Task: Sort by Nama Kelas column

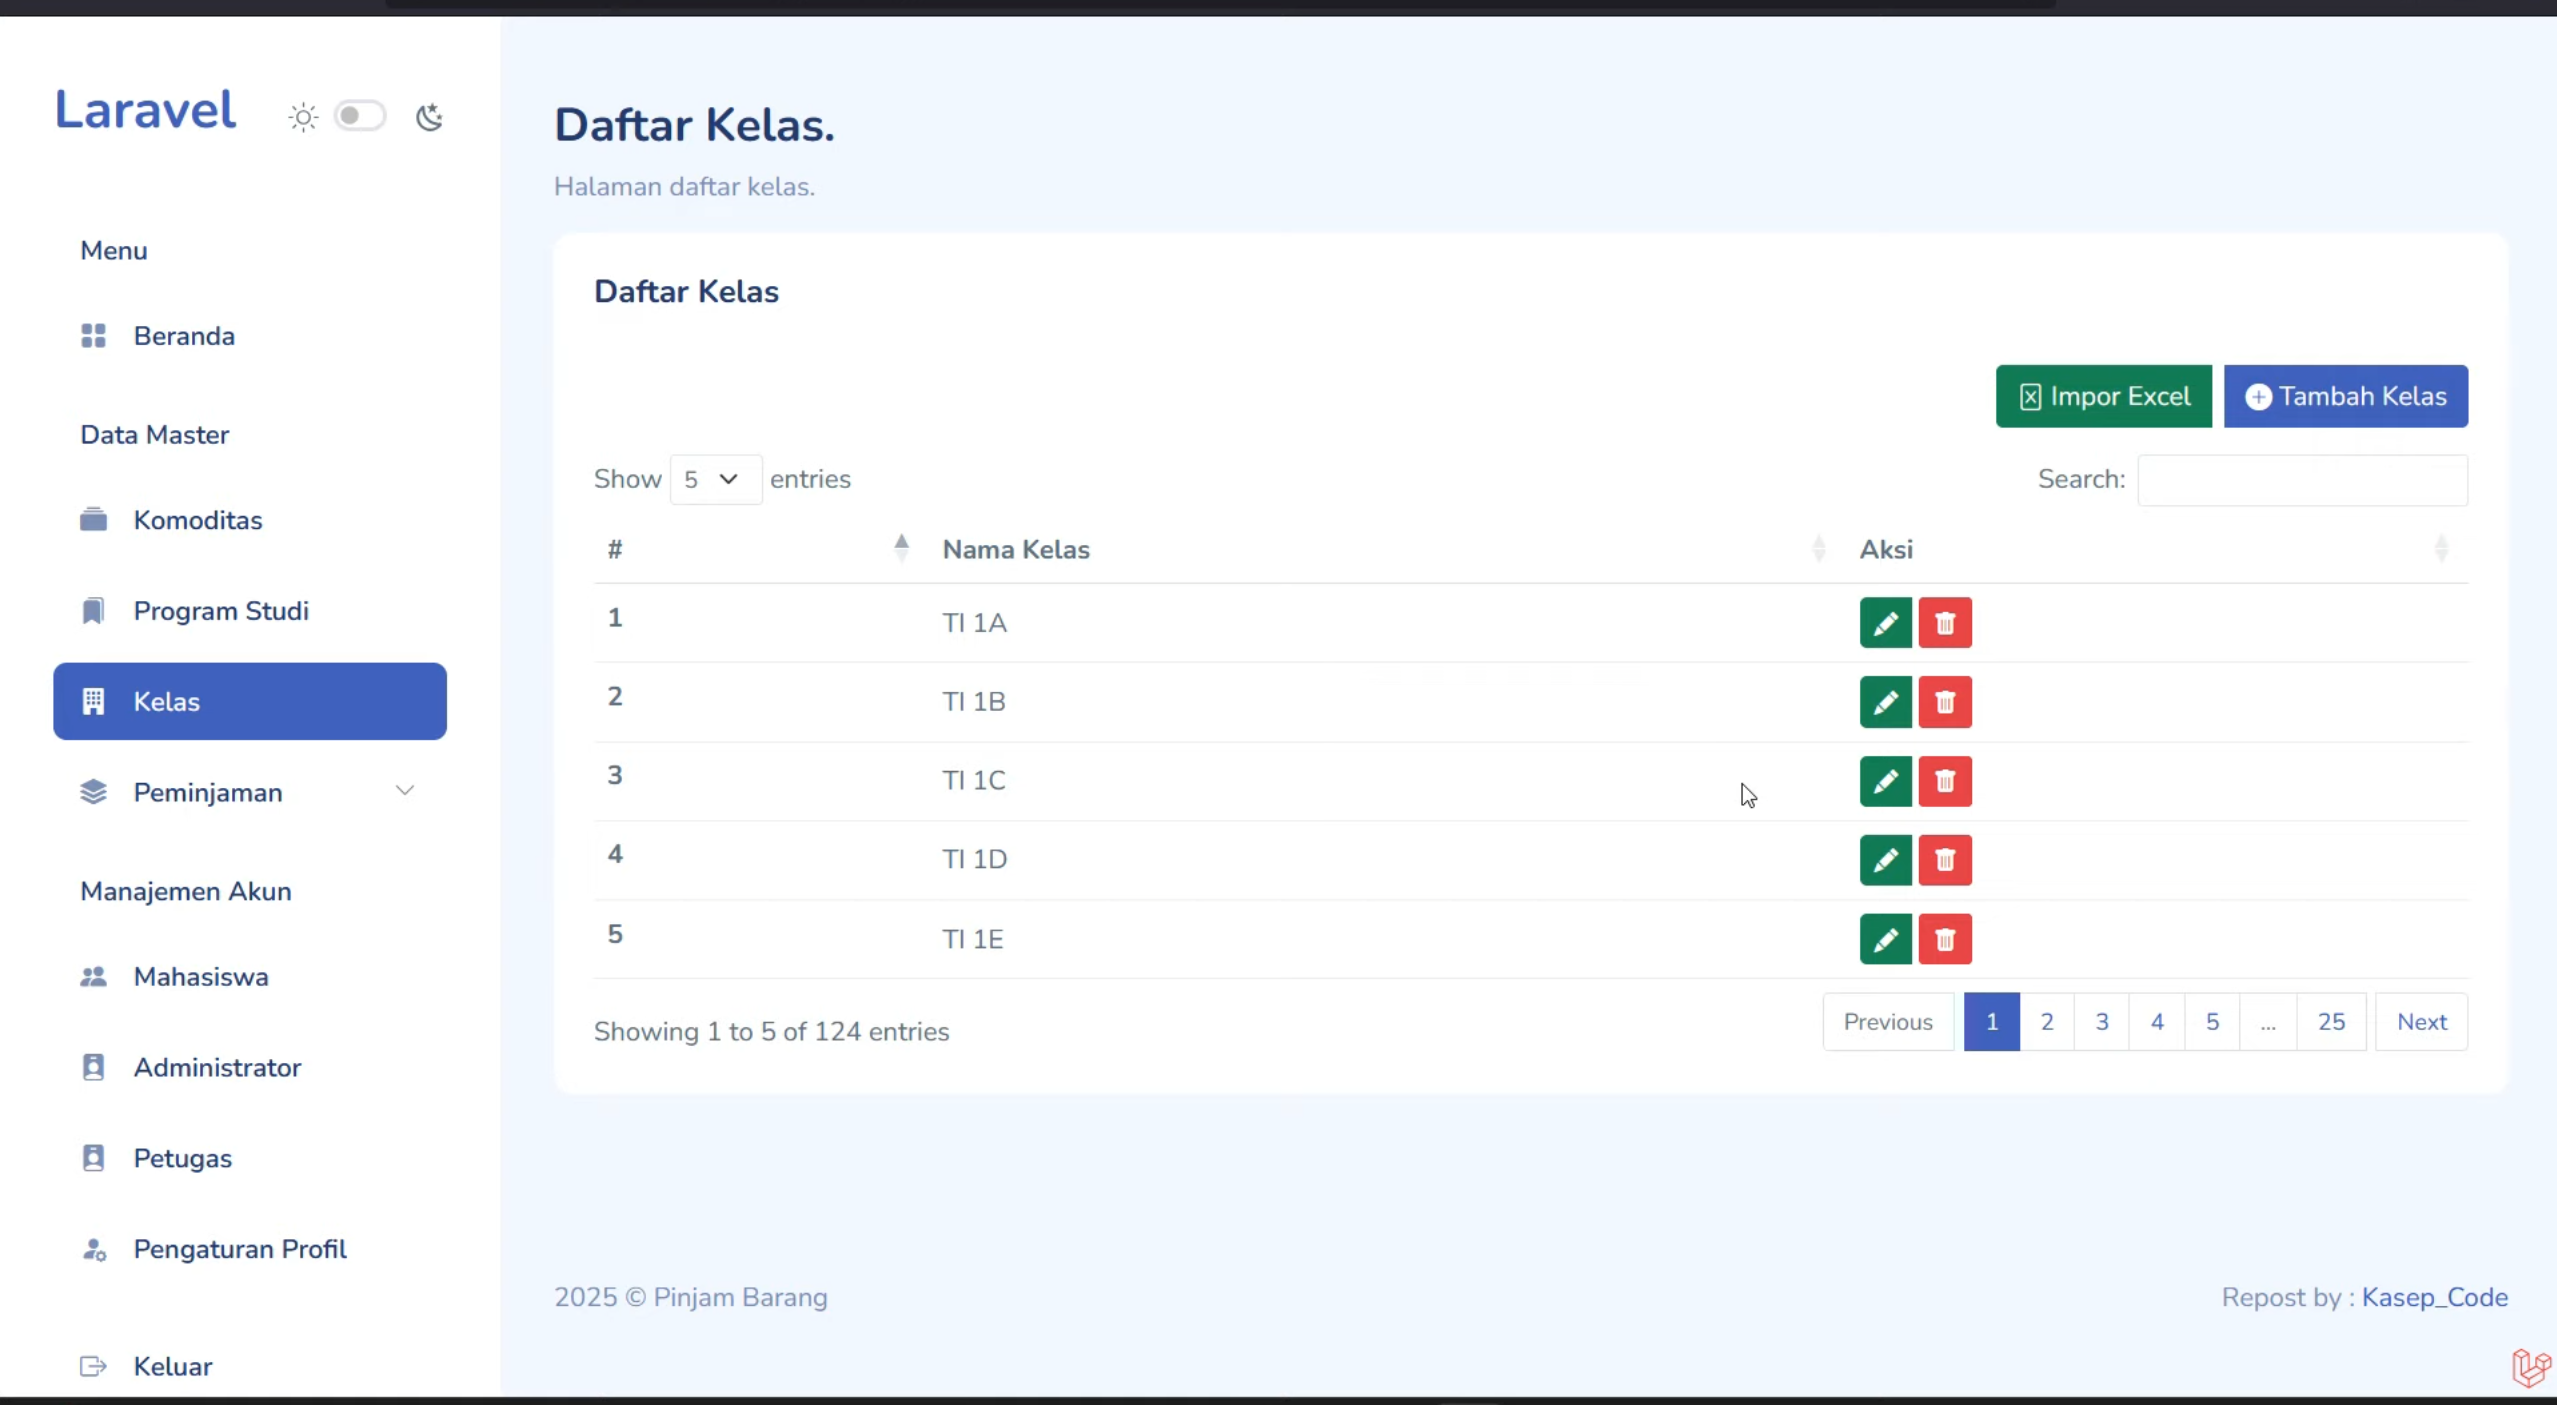Action: 1385,549
